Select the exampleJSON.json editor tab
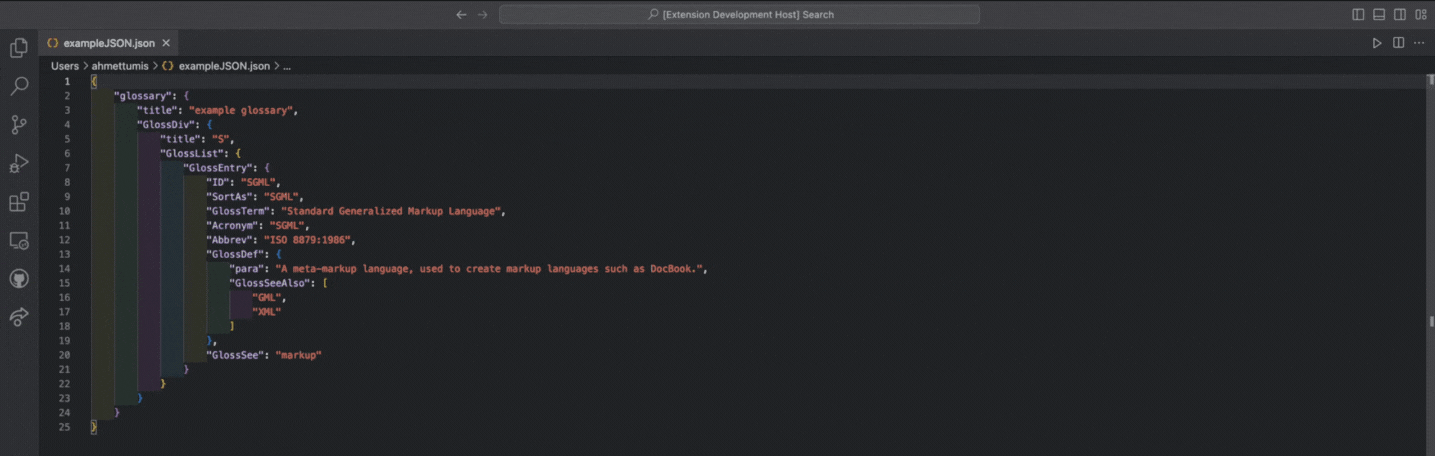 (x=109, y=43)
